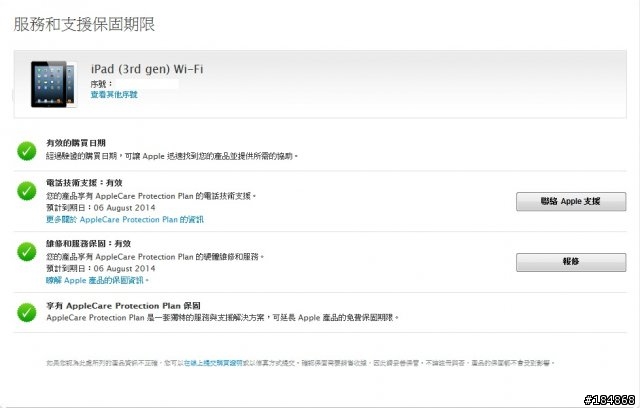Image resolution: width=640 pixels, height=408 pixels.
Task: Follow the 在線上提交購買證明 link in the footer
Action: click(213, 363)
